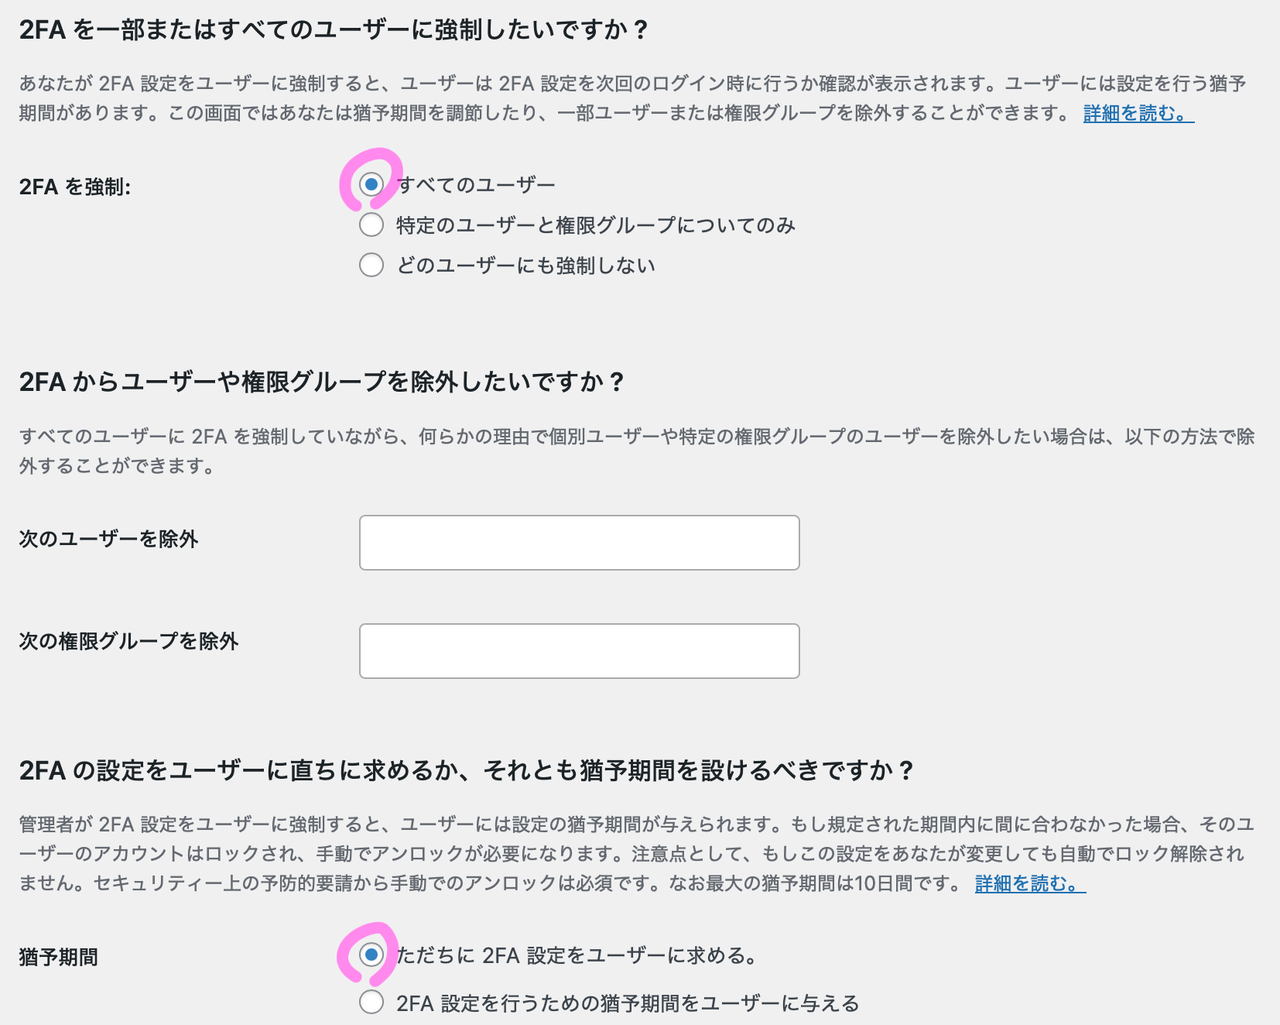Open the first 詳細を読む link
The image size is (1280, 1025).
[1138, 114]
